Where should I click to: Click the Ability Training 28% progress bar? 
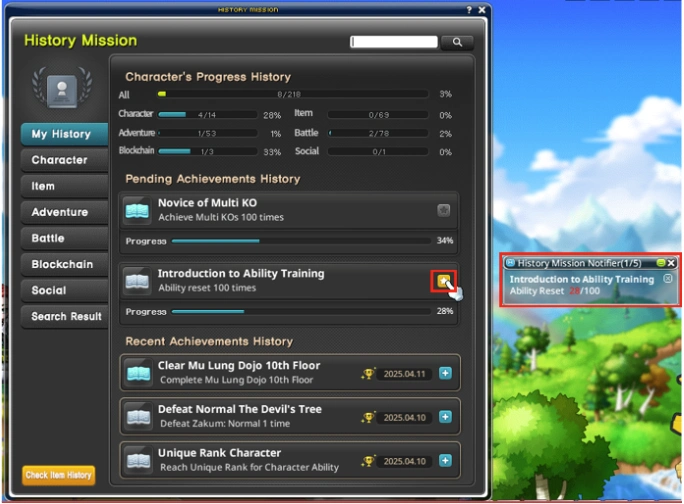(301, 312)
